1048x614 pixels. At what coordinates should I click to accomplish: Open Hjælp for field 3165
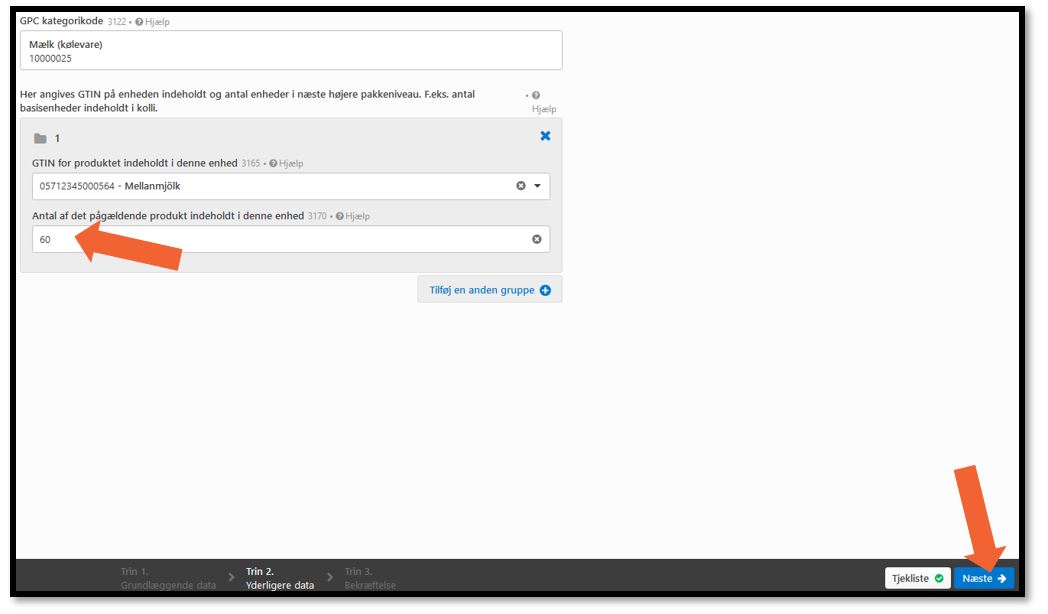[x=286, y=163]
